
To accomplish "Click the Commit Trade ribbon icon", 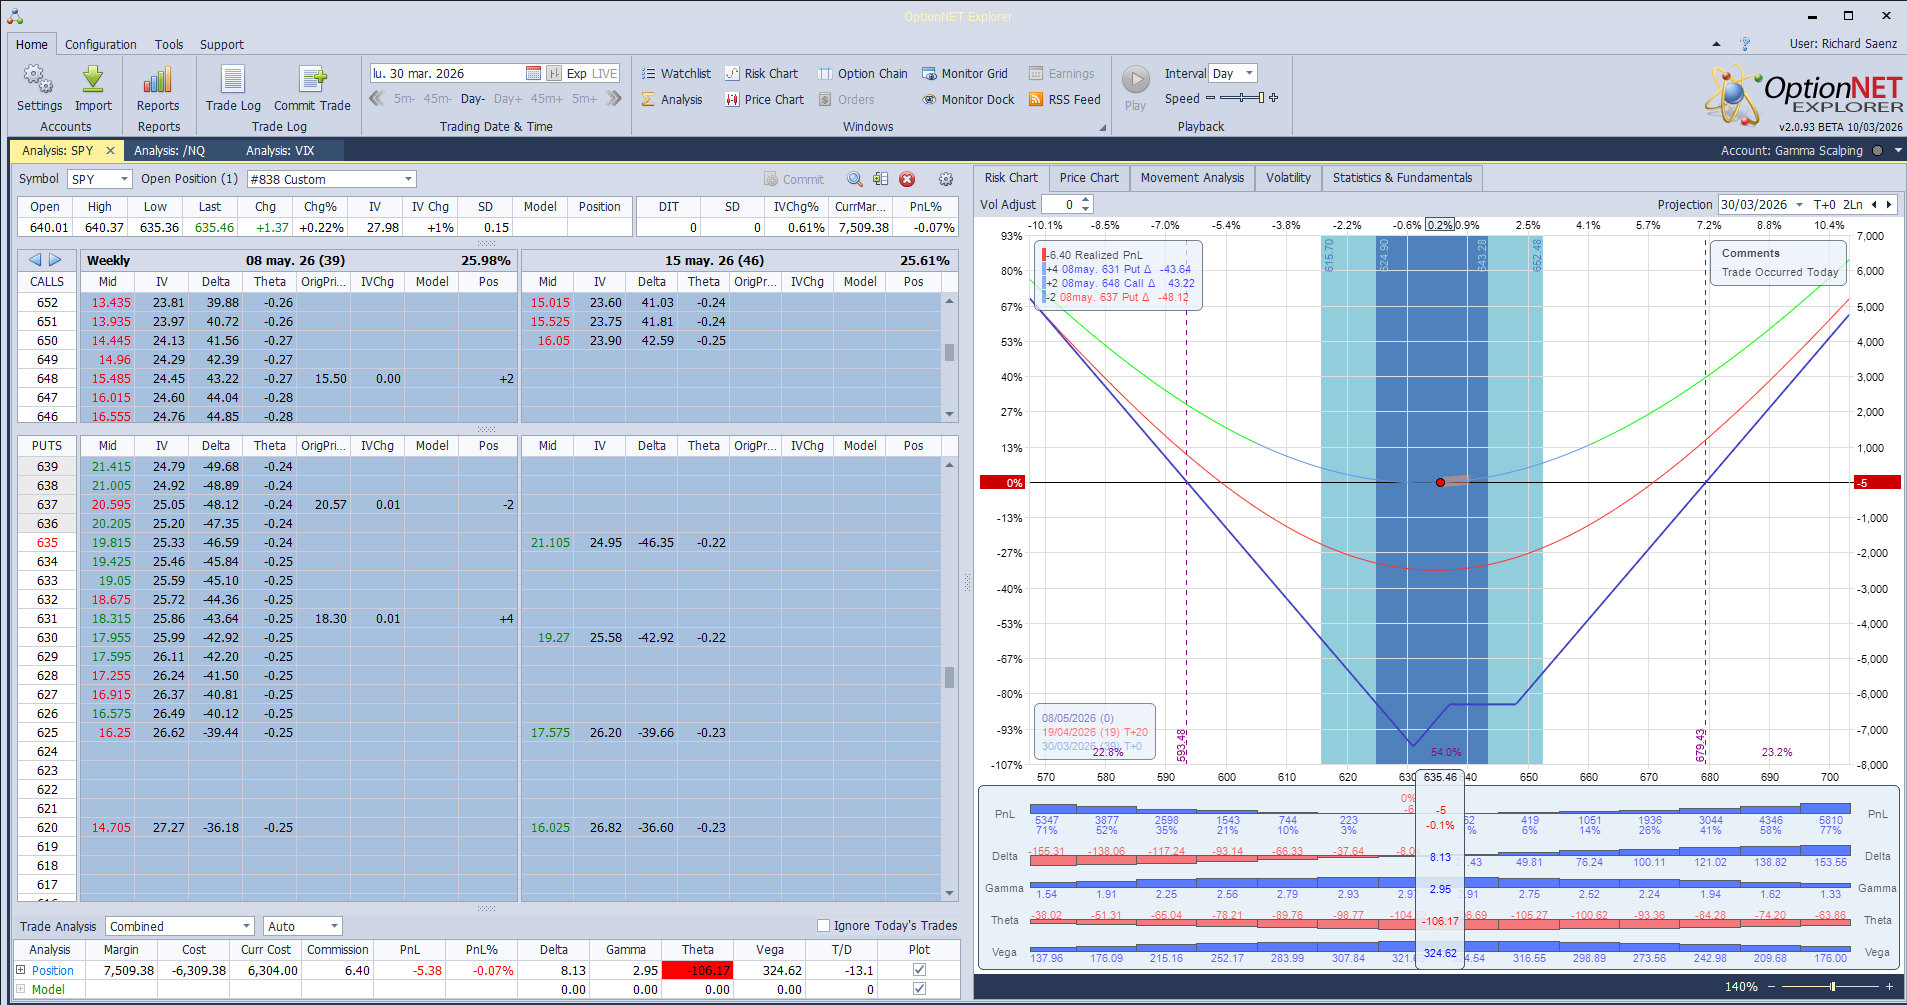I will [x=312, y=88].
